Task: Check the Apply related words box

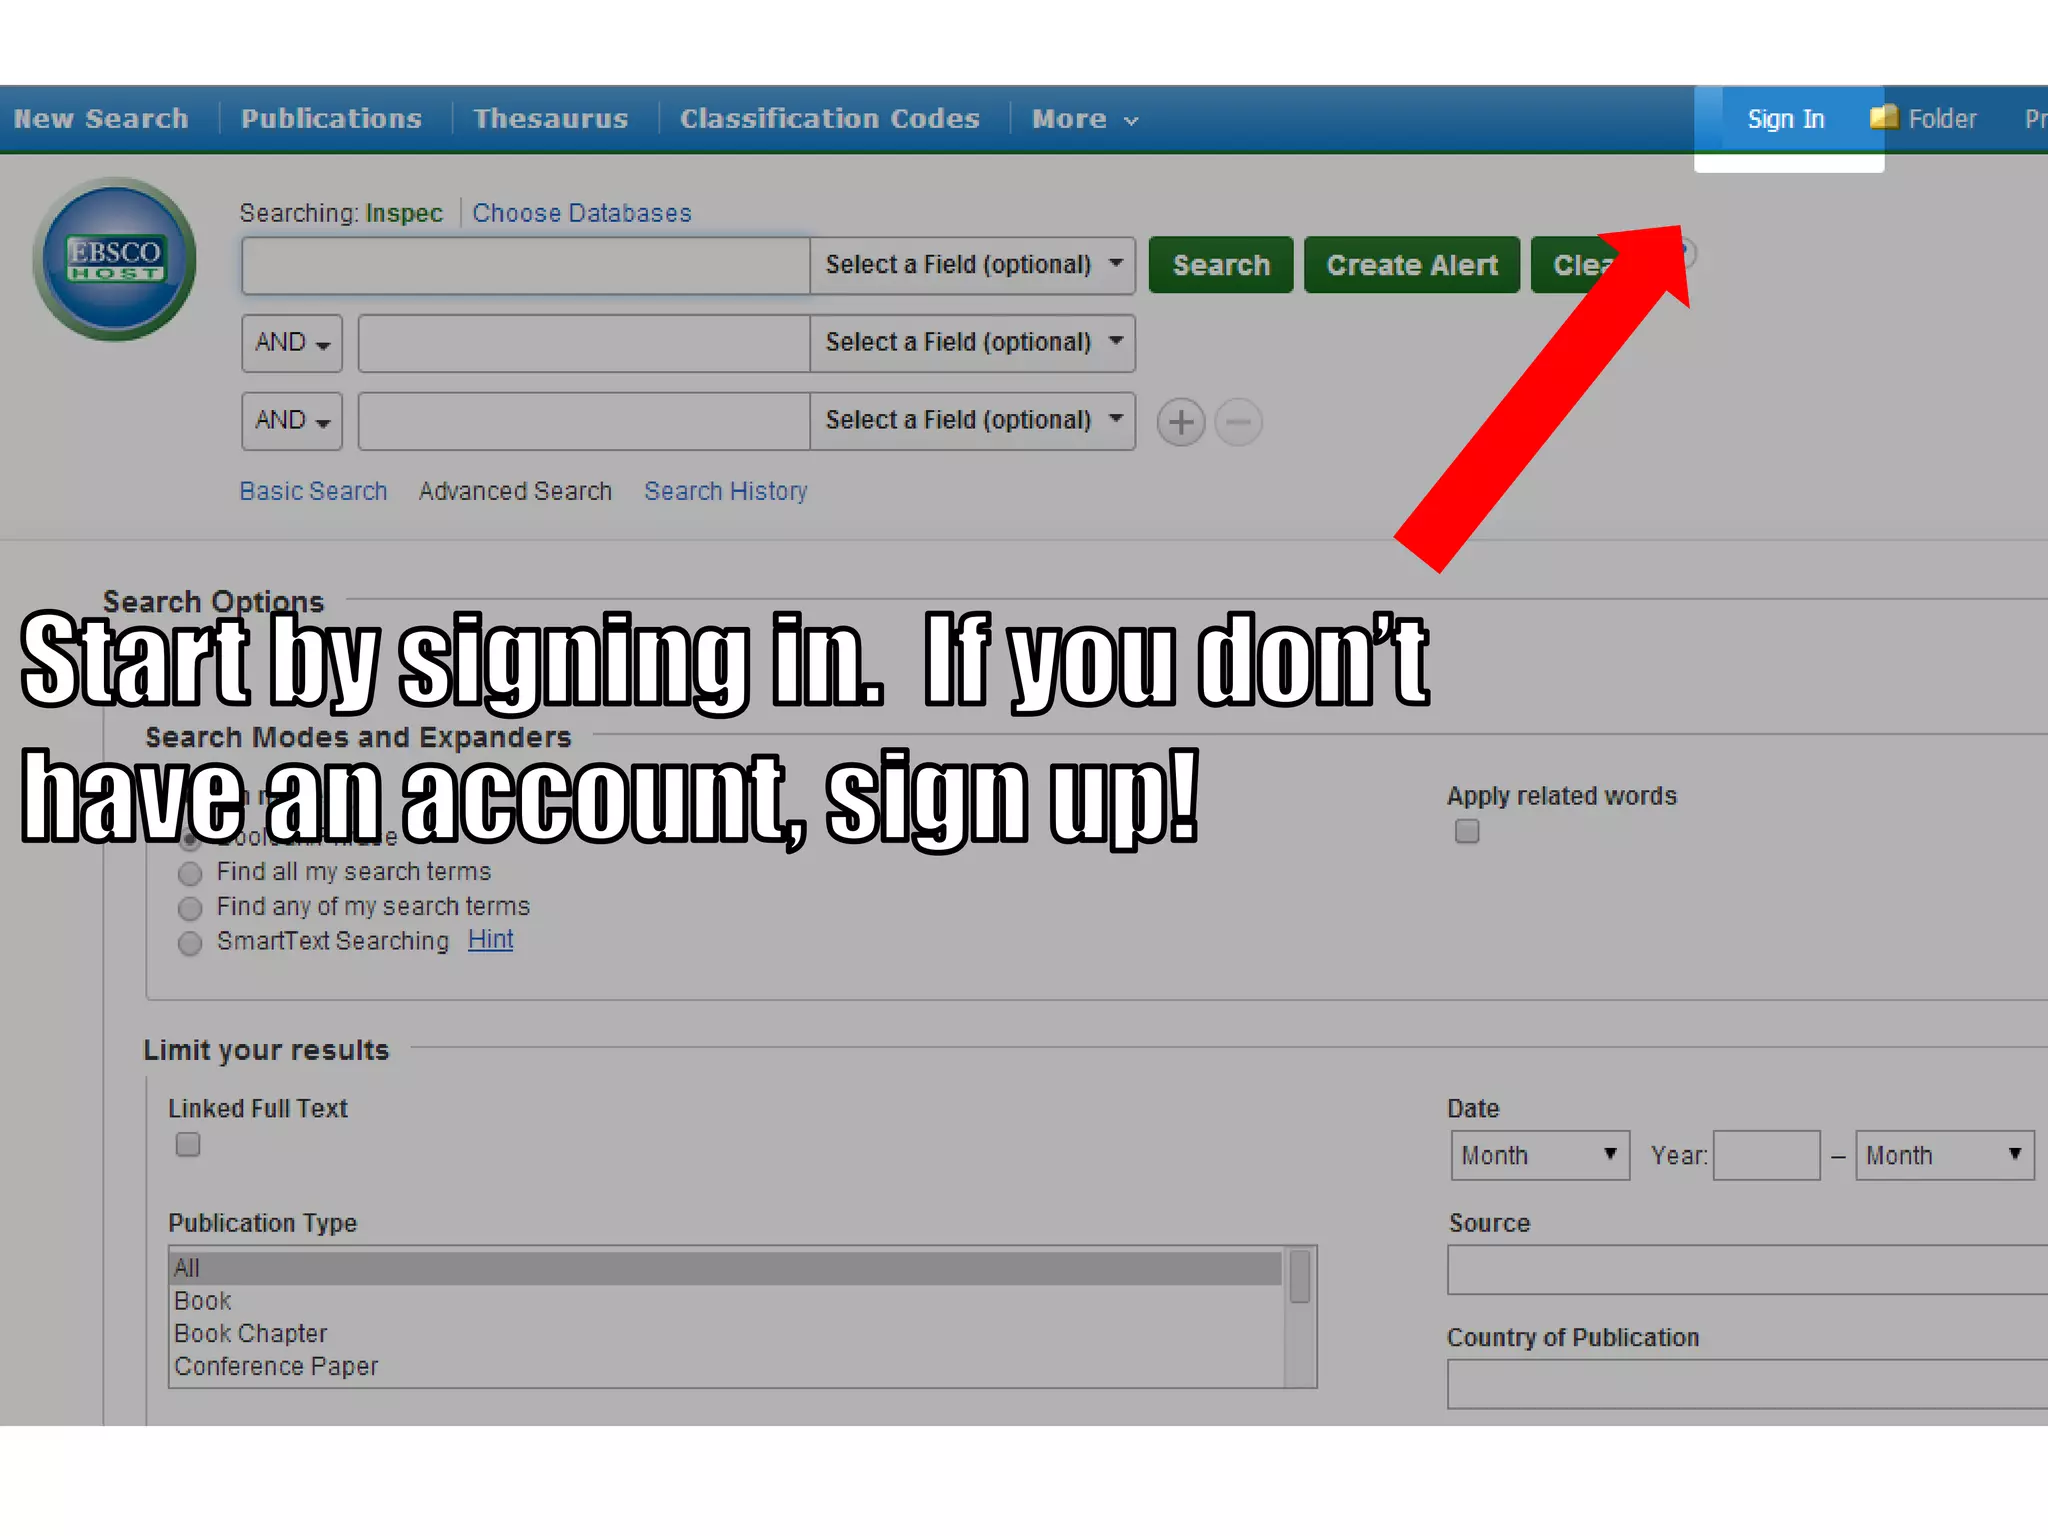Action: point(1467,831)
